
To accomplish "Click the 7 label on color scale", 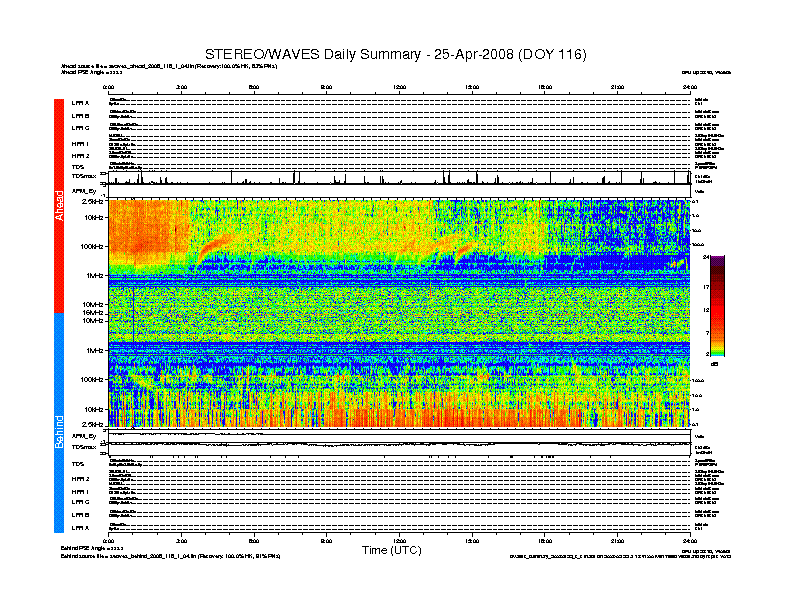I will [707, 333].
